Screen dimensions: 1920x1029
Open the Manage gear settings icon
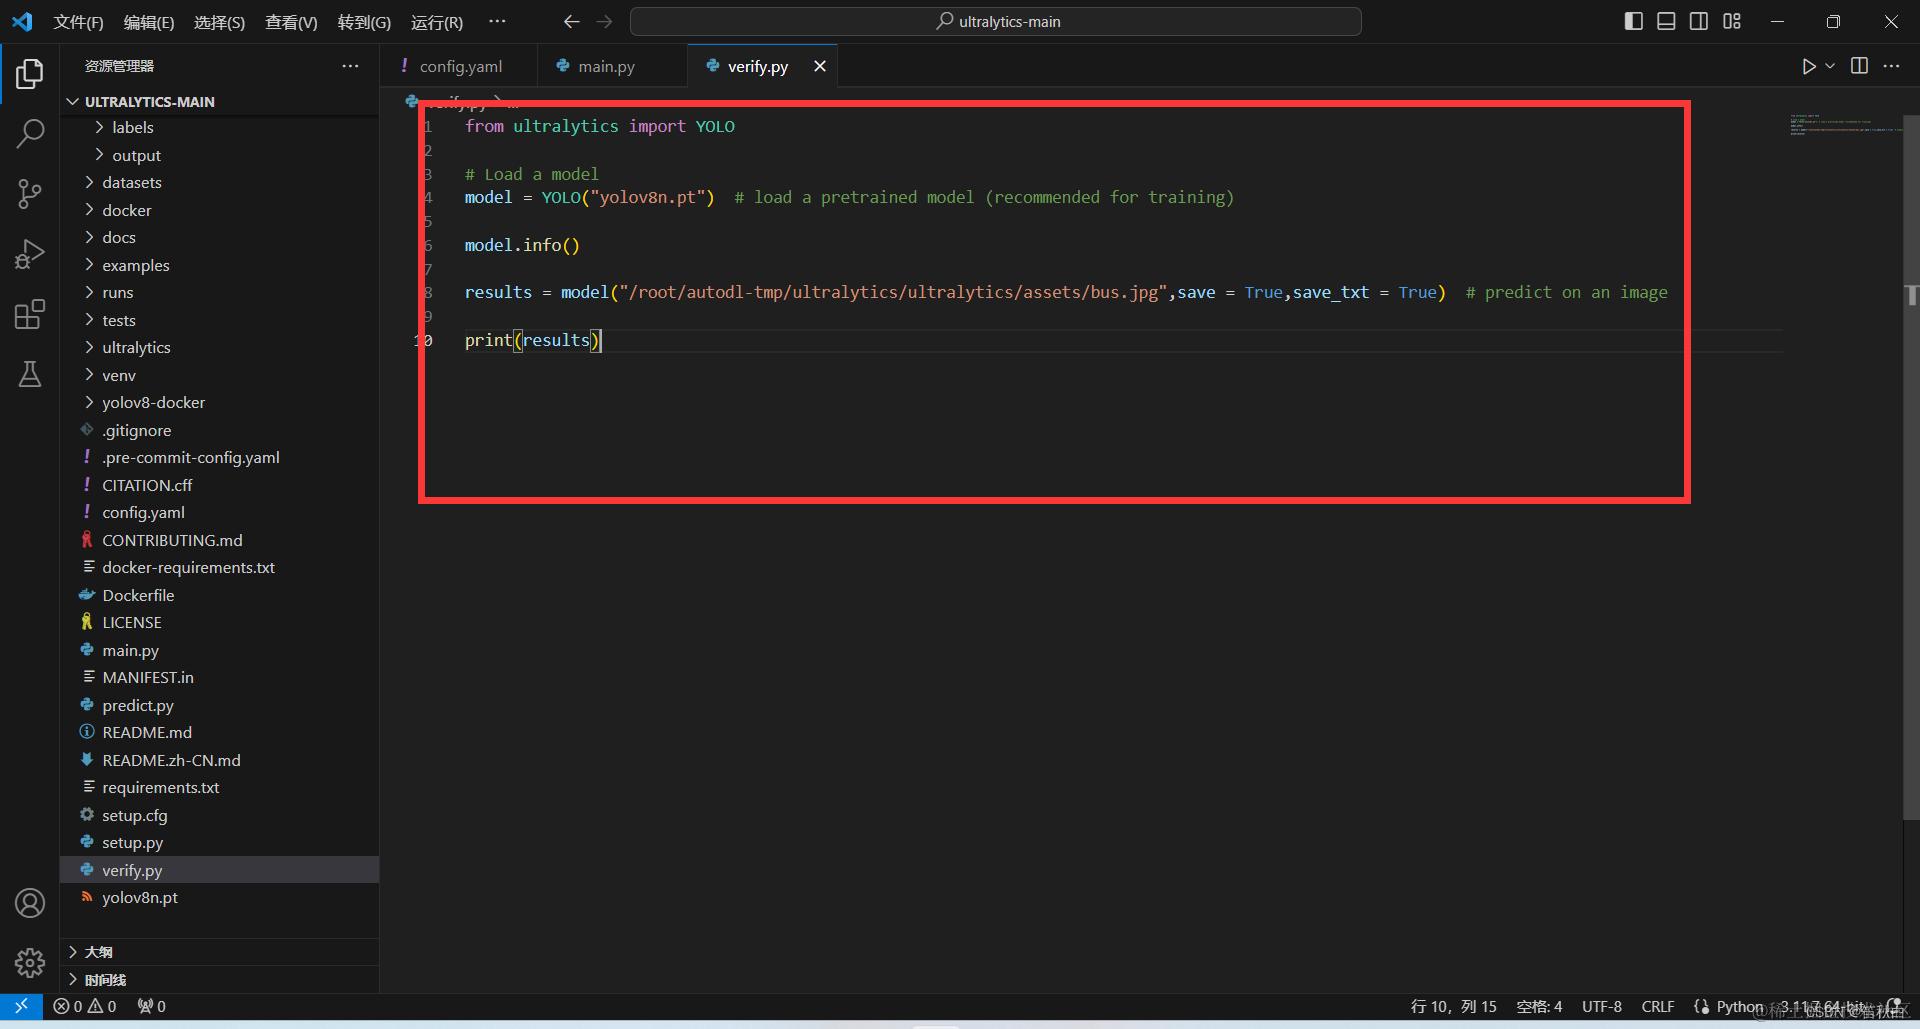point(30,962)
